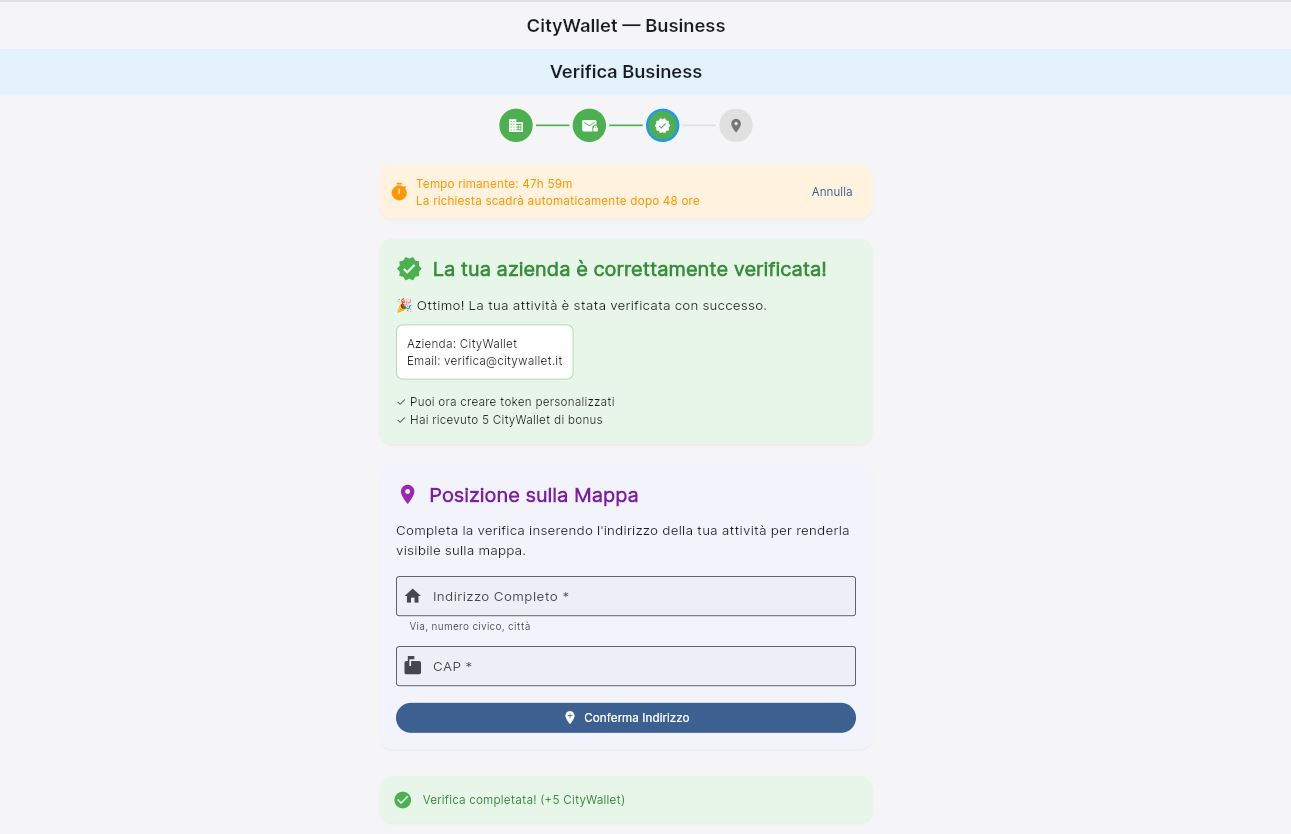Screen dimensions: 1291x834
Task: Click the purple pin next to Posizione sulla Mappa
Action: (407, 494)
